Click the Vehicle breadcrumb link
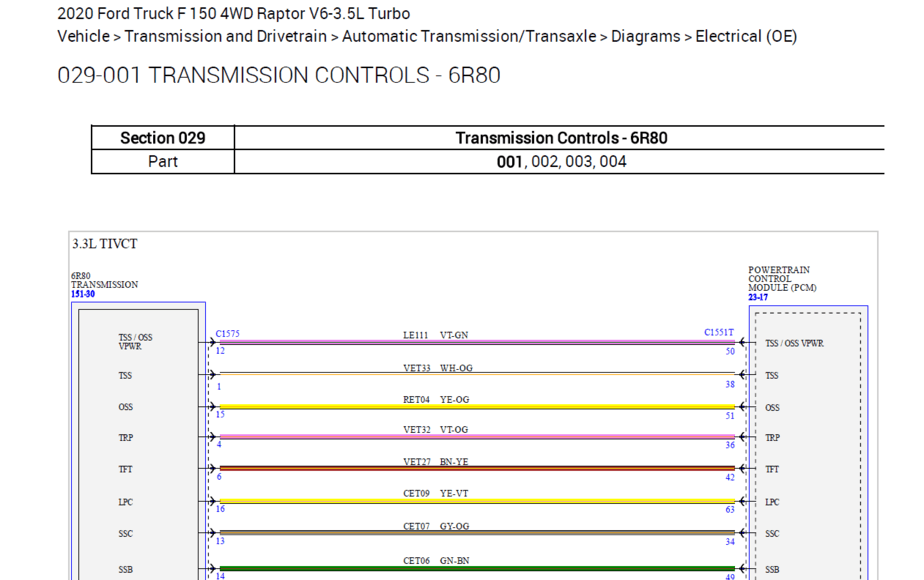 [x=83, y=37]
